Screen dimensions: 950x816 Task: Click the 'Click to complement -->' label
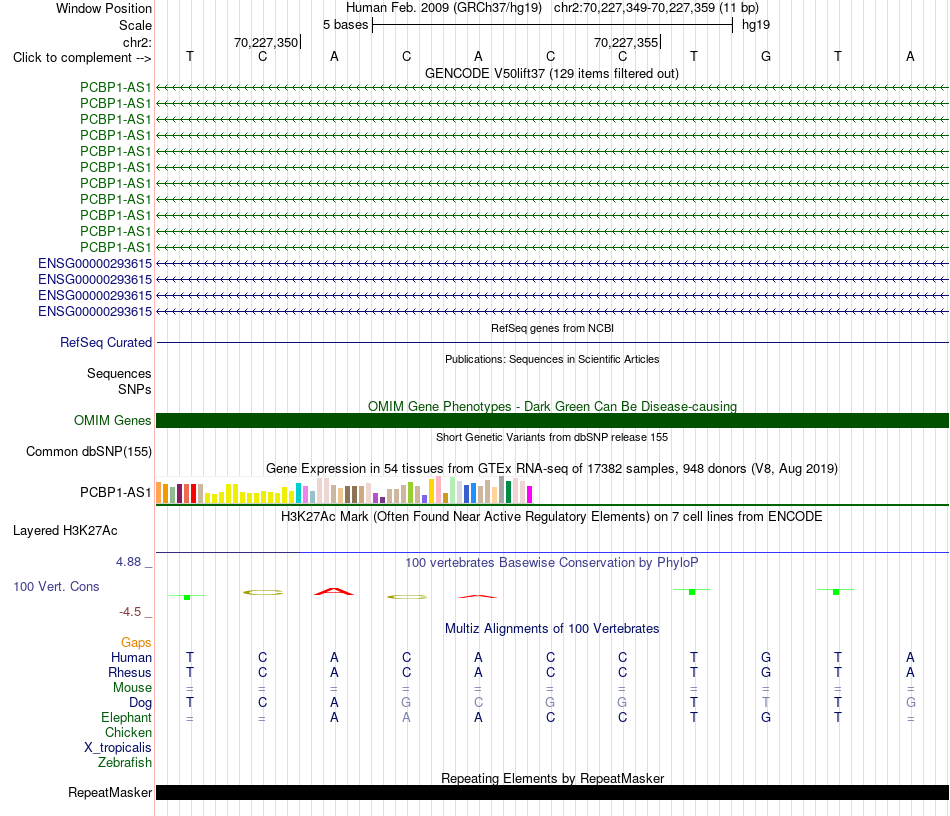(82, 58)
